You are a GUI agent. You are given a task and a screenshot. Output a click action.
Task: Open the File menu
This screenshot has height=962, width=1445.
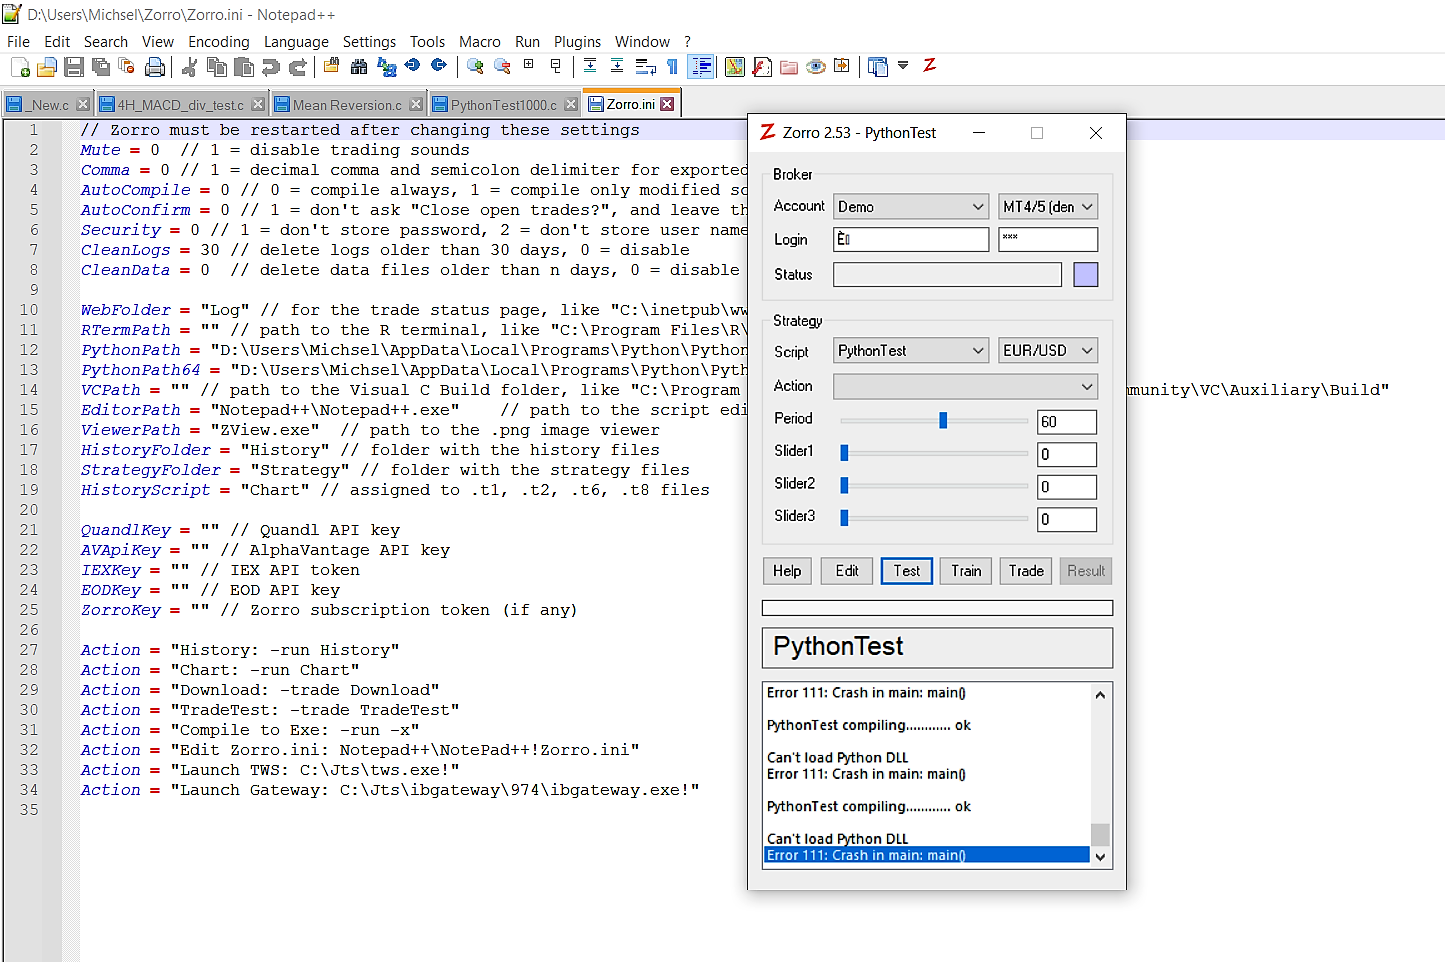tap(18, 42)
